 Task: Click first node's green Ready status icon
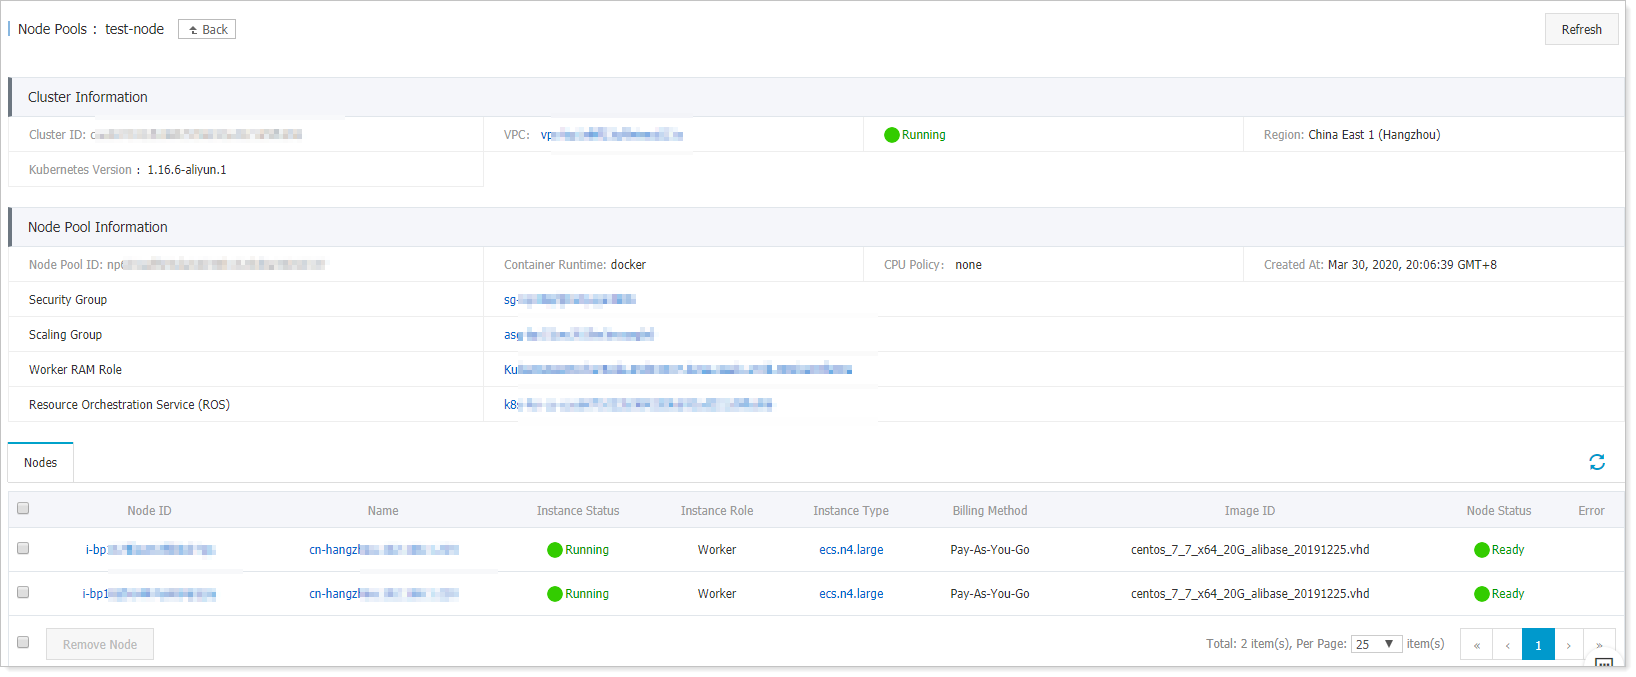tap(1481, 550)
